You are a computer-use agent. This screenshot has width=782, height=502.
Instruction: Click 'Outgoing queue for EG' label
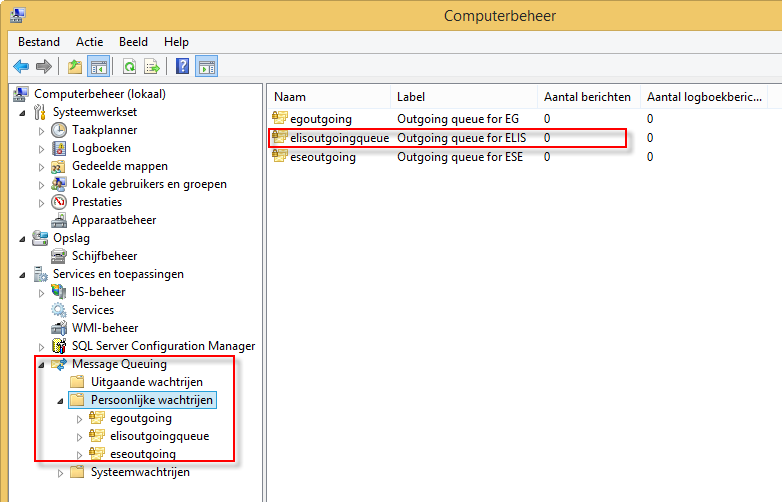pyautogui.click(x=458, y=119)
